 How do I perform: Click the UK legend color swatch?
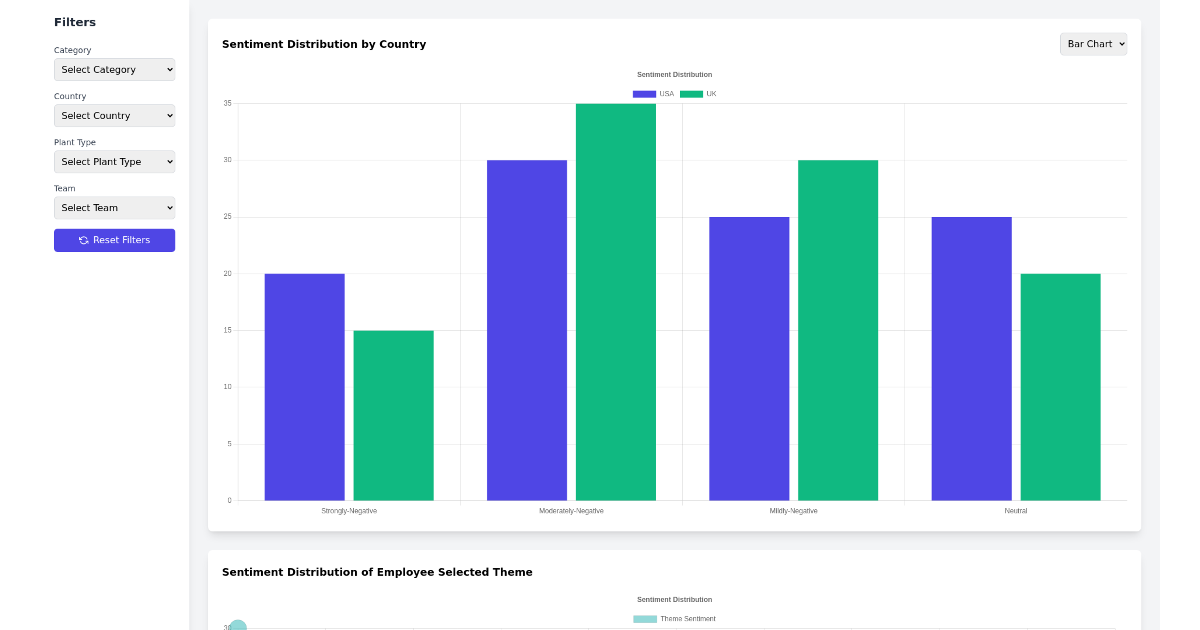pos(690,93)
